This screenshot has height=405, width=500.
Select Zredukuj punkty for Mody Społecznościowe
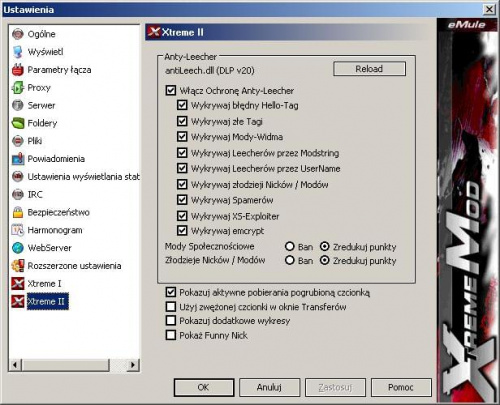(x=325, y=246)
